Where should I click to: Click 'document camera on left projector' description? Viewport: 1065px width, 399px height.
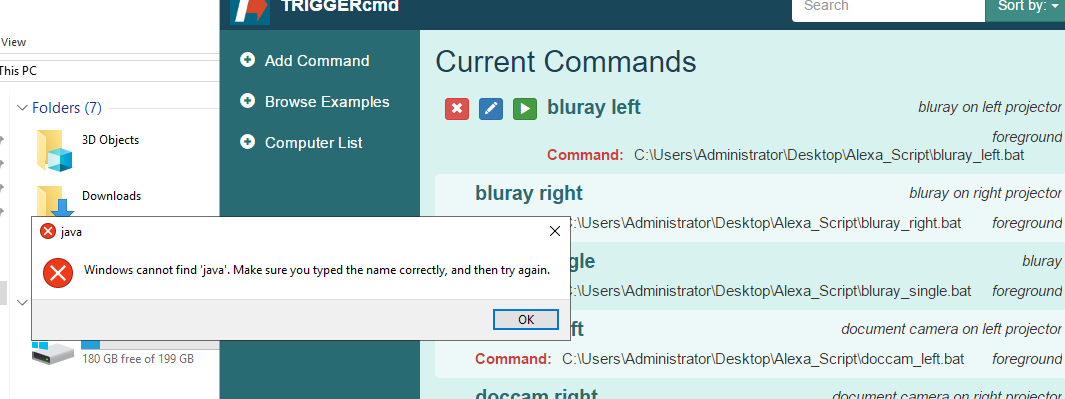tap(952, 329)
